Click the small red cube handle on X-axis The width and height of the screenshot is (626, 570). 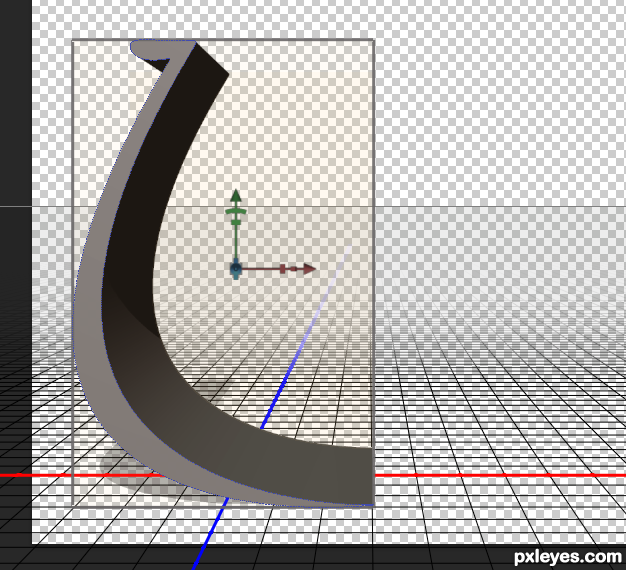(x=293, y=269)
